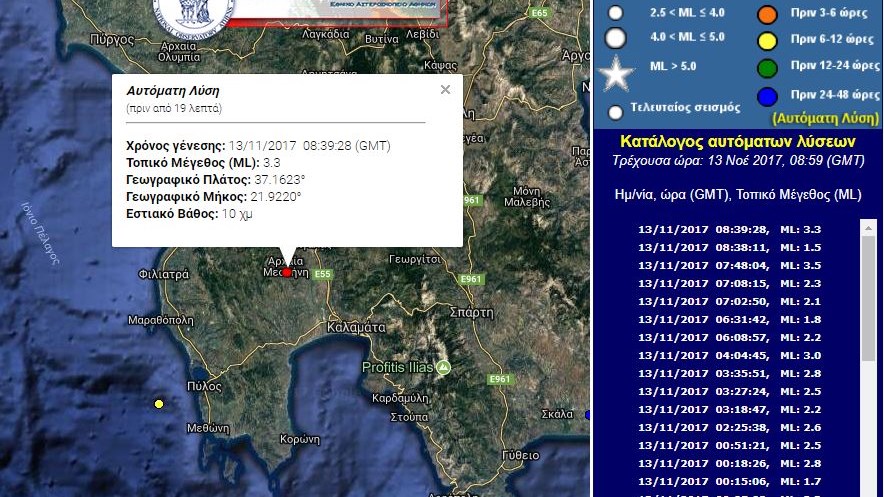Click the Φιλιατρά town label

[x=163, y=275]
